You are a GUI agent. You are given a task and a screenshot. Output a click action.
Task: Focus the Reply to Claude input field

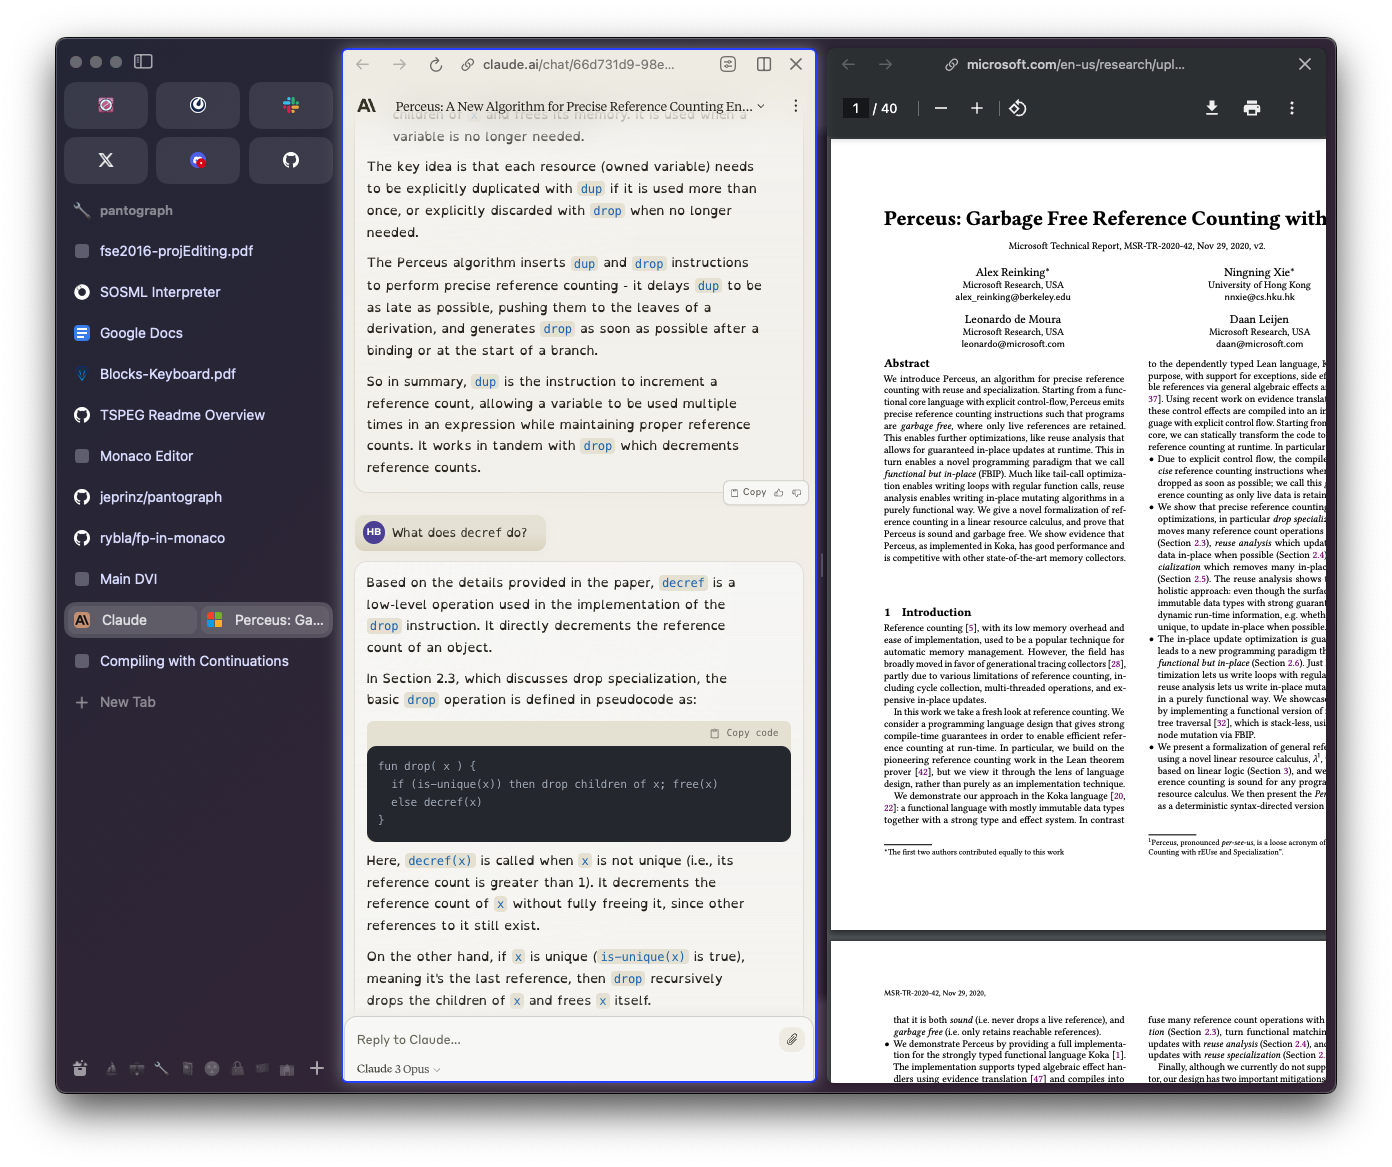tap(565, 1040)
